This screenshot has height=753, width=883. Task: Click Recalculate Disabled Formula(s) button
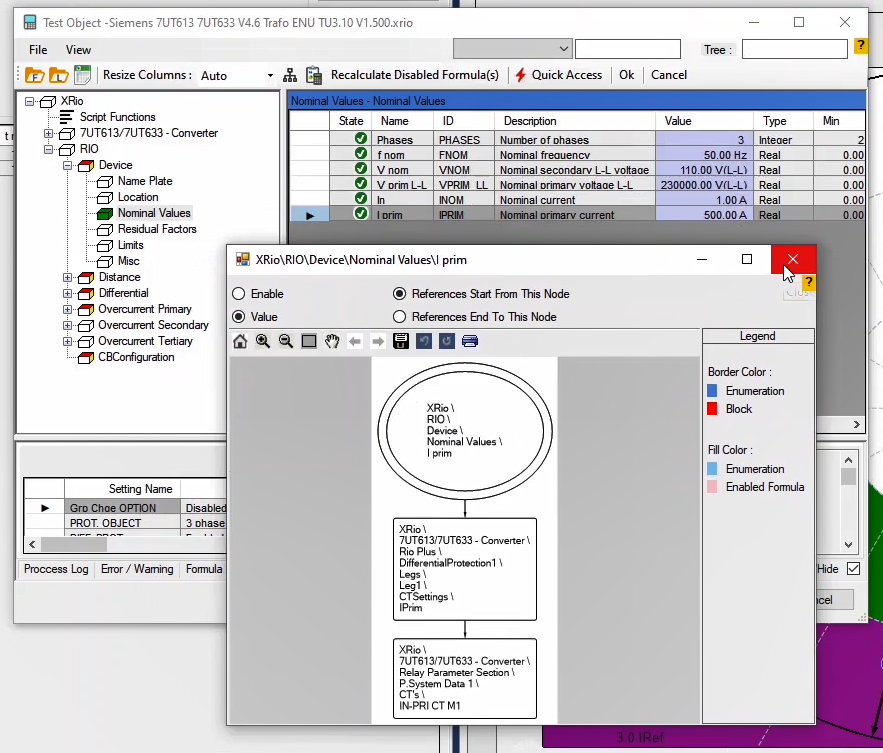click(414, 75)
